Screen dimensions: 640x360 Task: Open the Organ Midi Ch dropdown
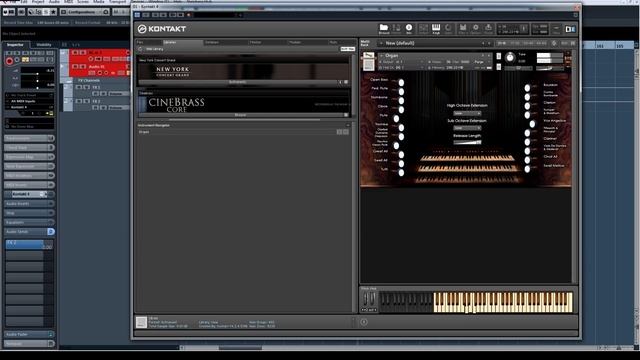(402, 68)
